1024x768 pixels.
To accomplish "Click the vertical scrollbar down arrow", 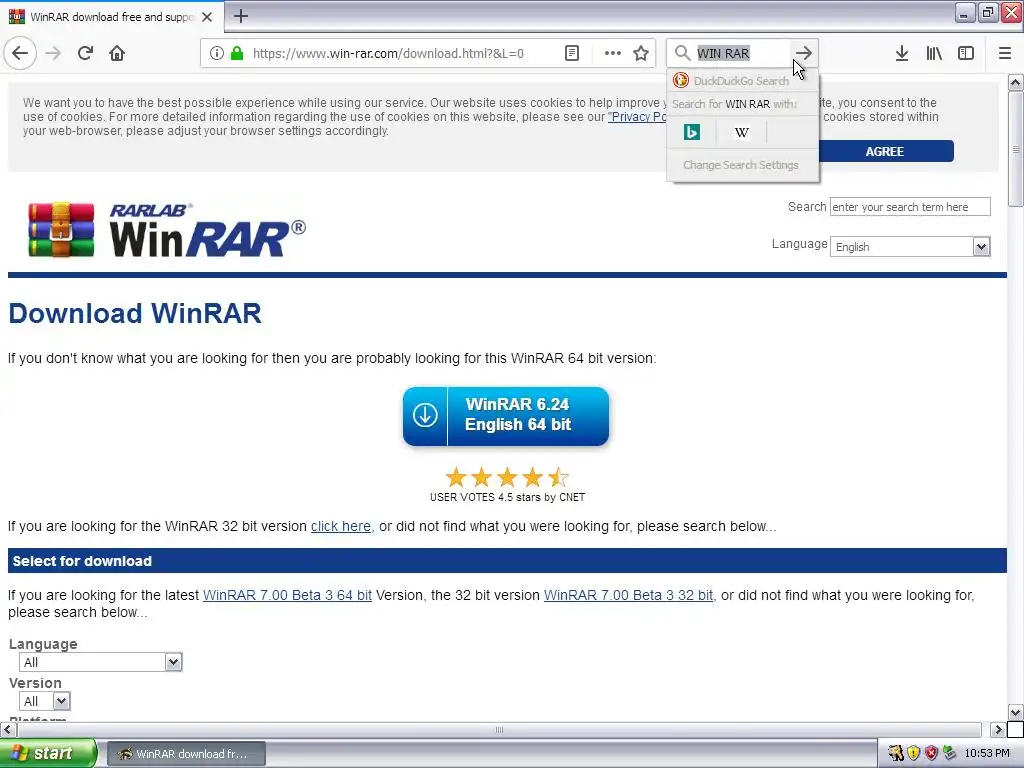I will [1016, 712].
